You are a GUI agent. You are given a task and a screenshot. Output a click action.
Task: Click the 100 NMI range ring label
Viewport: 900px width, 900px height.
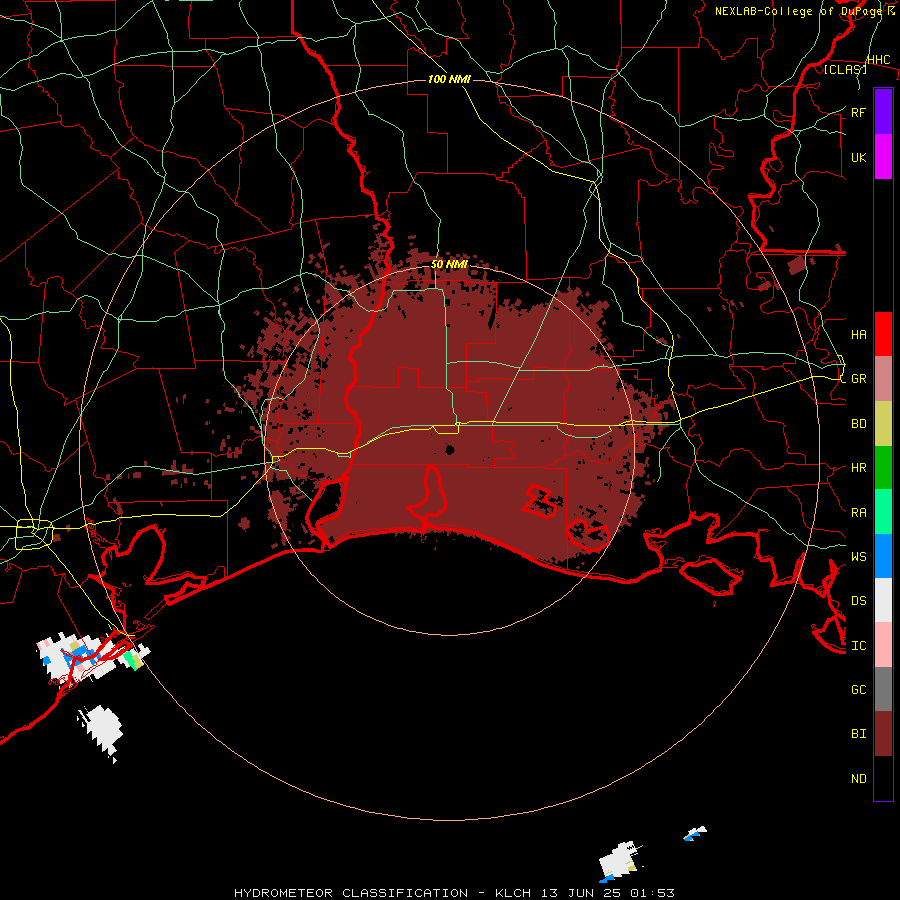449,79
